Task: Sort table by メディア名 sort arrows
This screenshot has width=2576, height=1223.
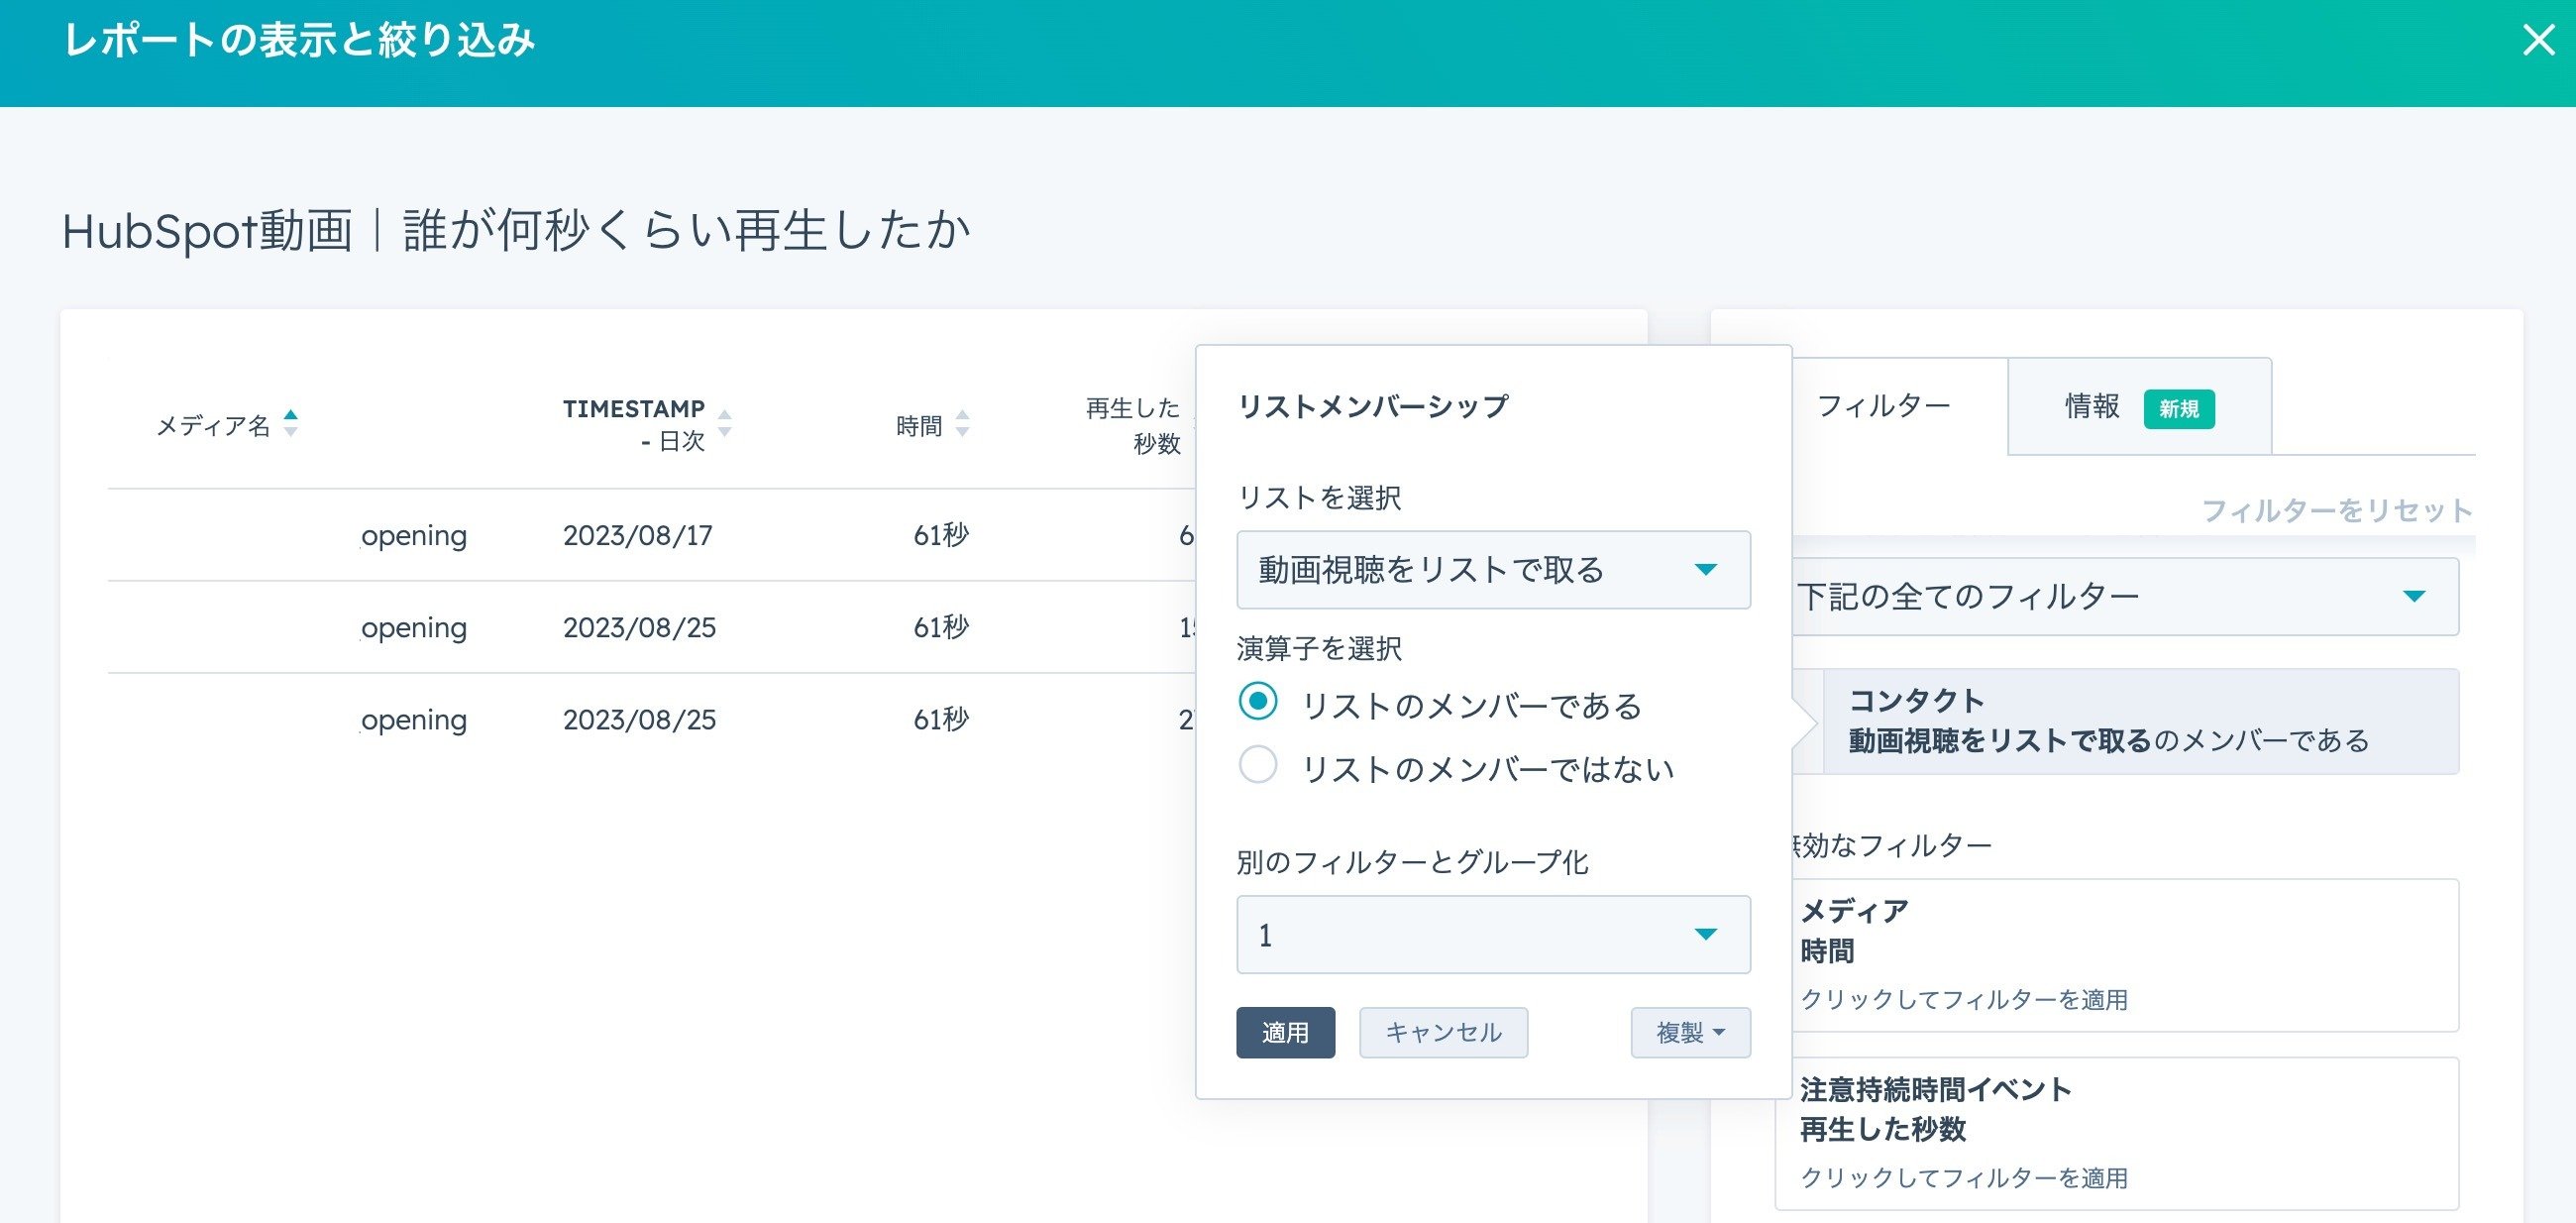Action: pos(290,424)
